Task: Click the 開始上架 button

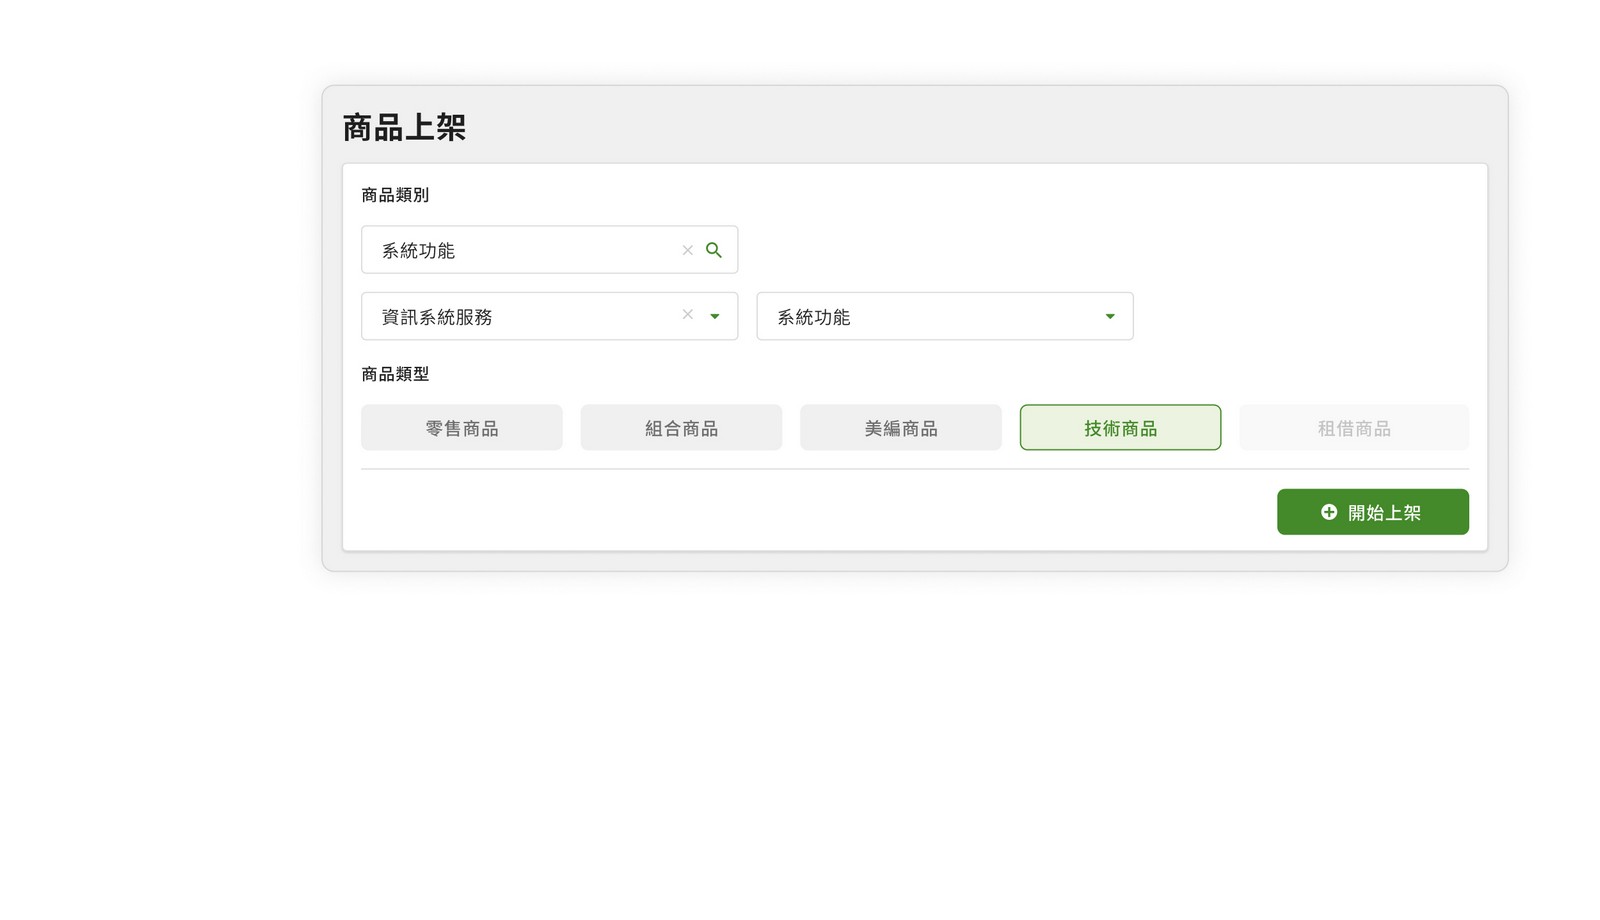Action: 1372,512
